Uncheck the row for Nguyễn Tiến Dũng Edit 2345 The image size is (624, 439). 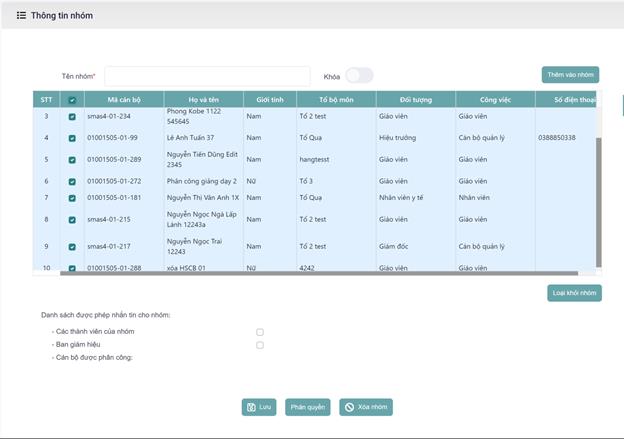[x=71, y=160]
